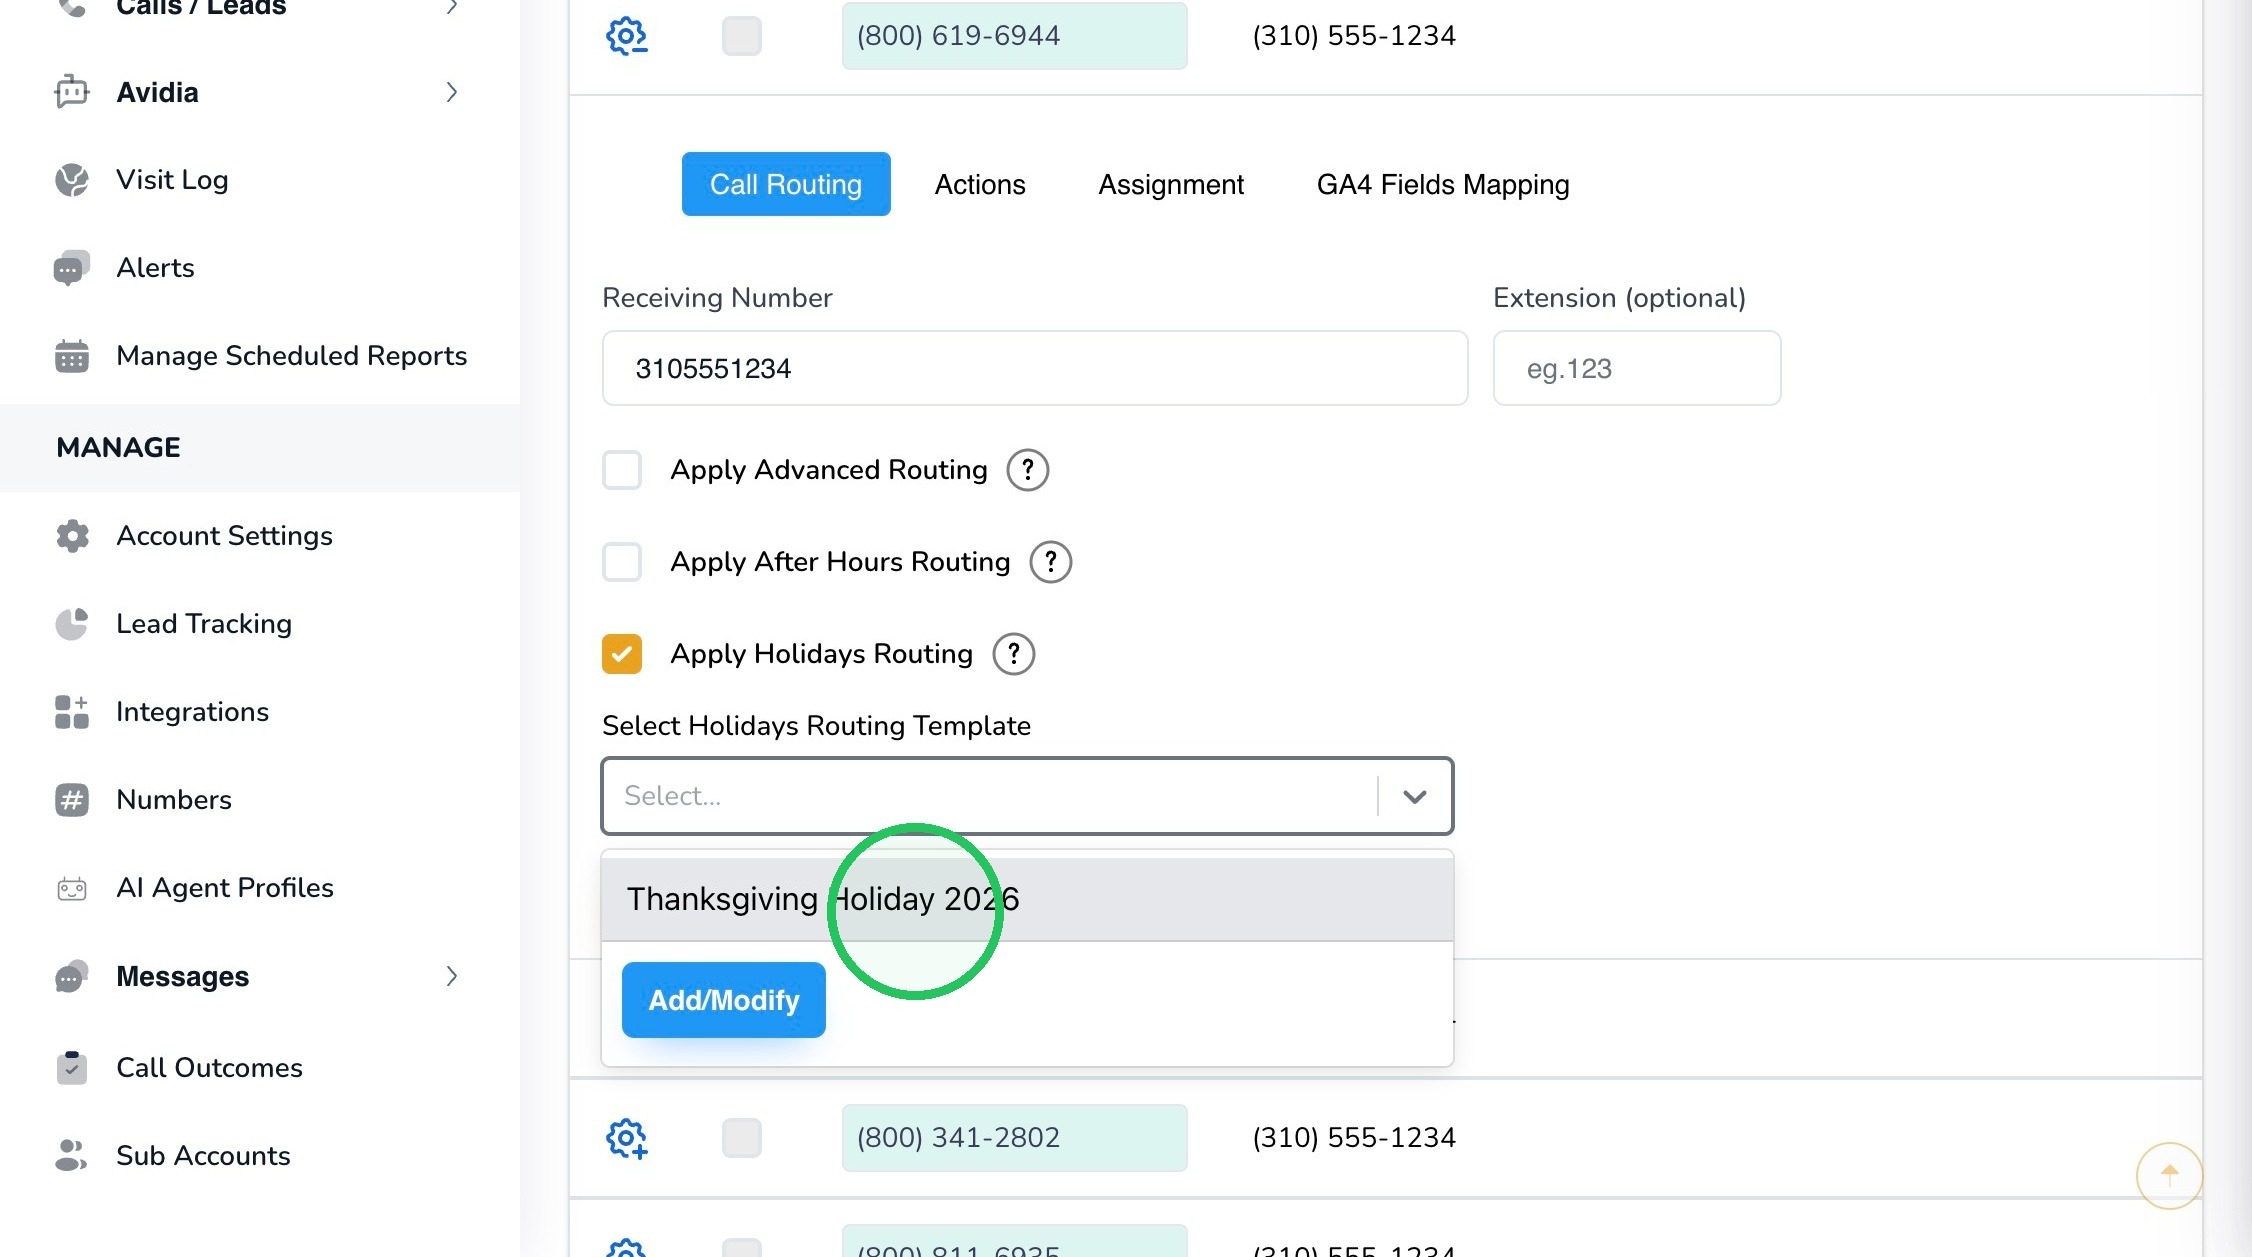Viewport: 2252px width, 1257px height.
Task: Click the AI Agent Profiles icon
Action: point(71,888)
